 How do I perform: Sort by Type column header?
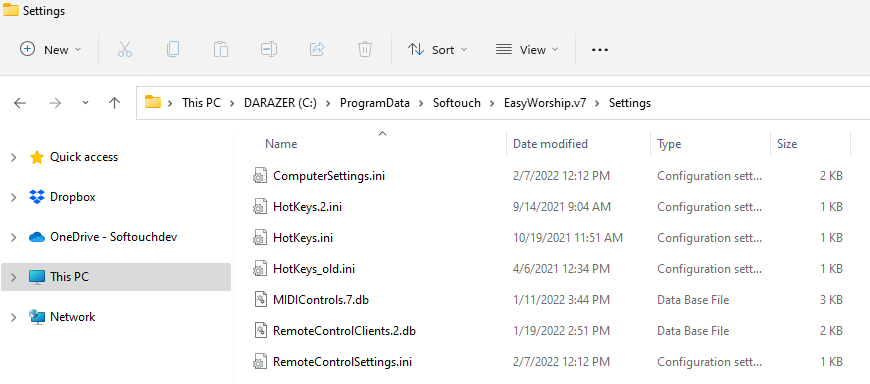pyautogui.click(x=669, y=144)
